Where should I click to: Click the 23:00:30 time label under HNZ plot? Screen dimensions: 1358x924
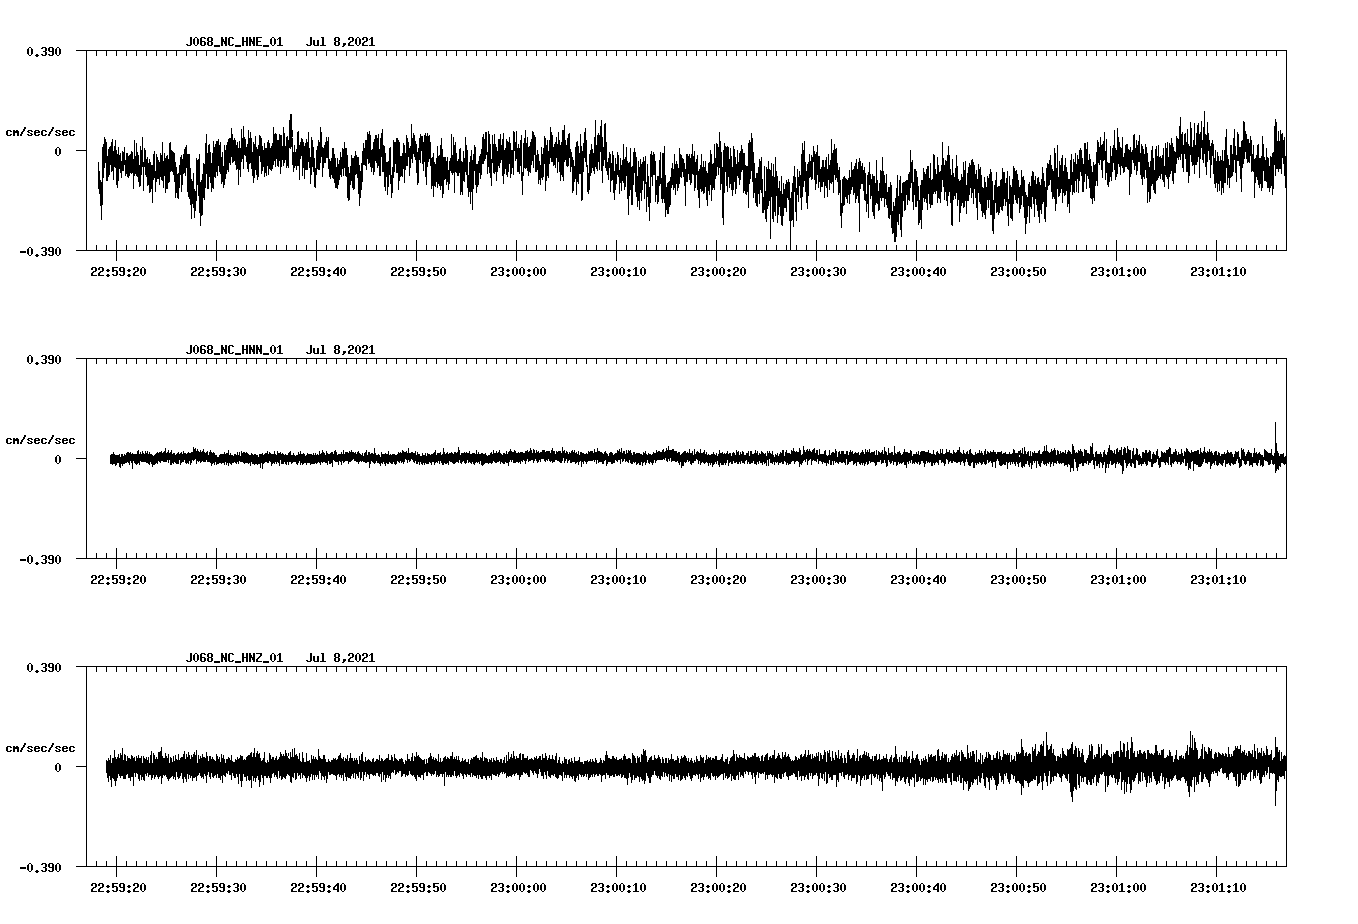[x=817, y=888]
